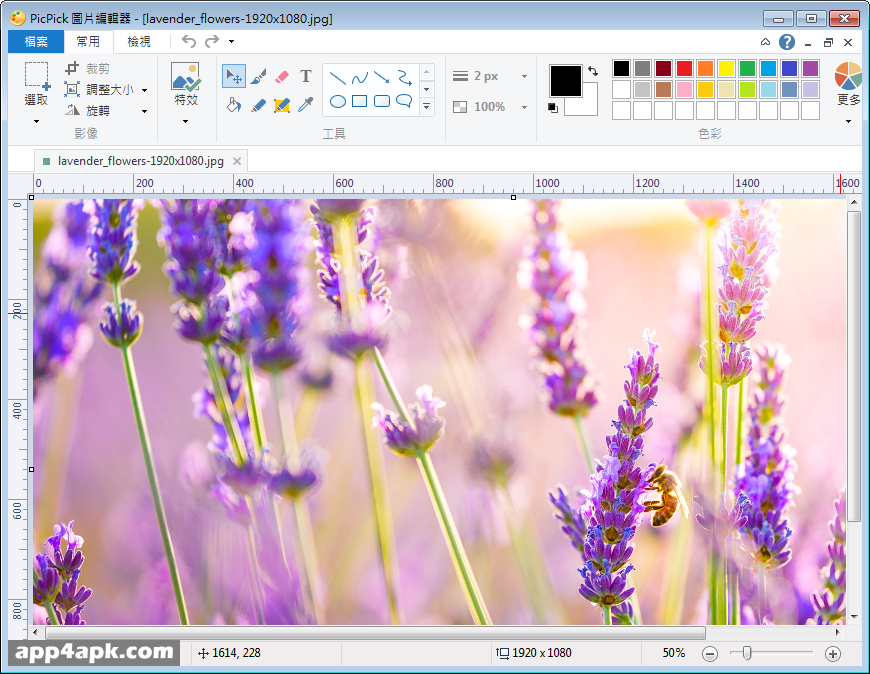This screenshot has width=870, height=674.
Task: Click the scroll right arrow
Action: pyautogui.click(x=837, y=632)
